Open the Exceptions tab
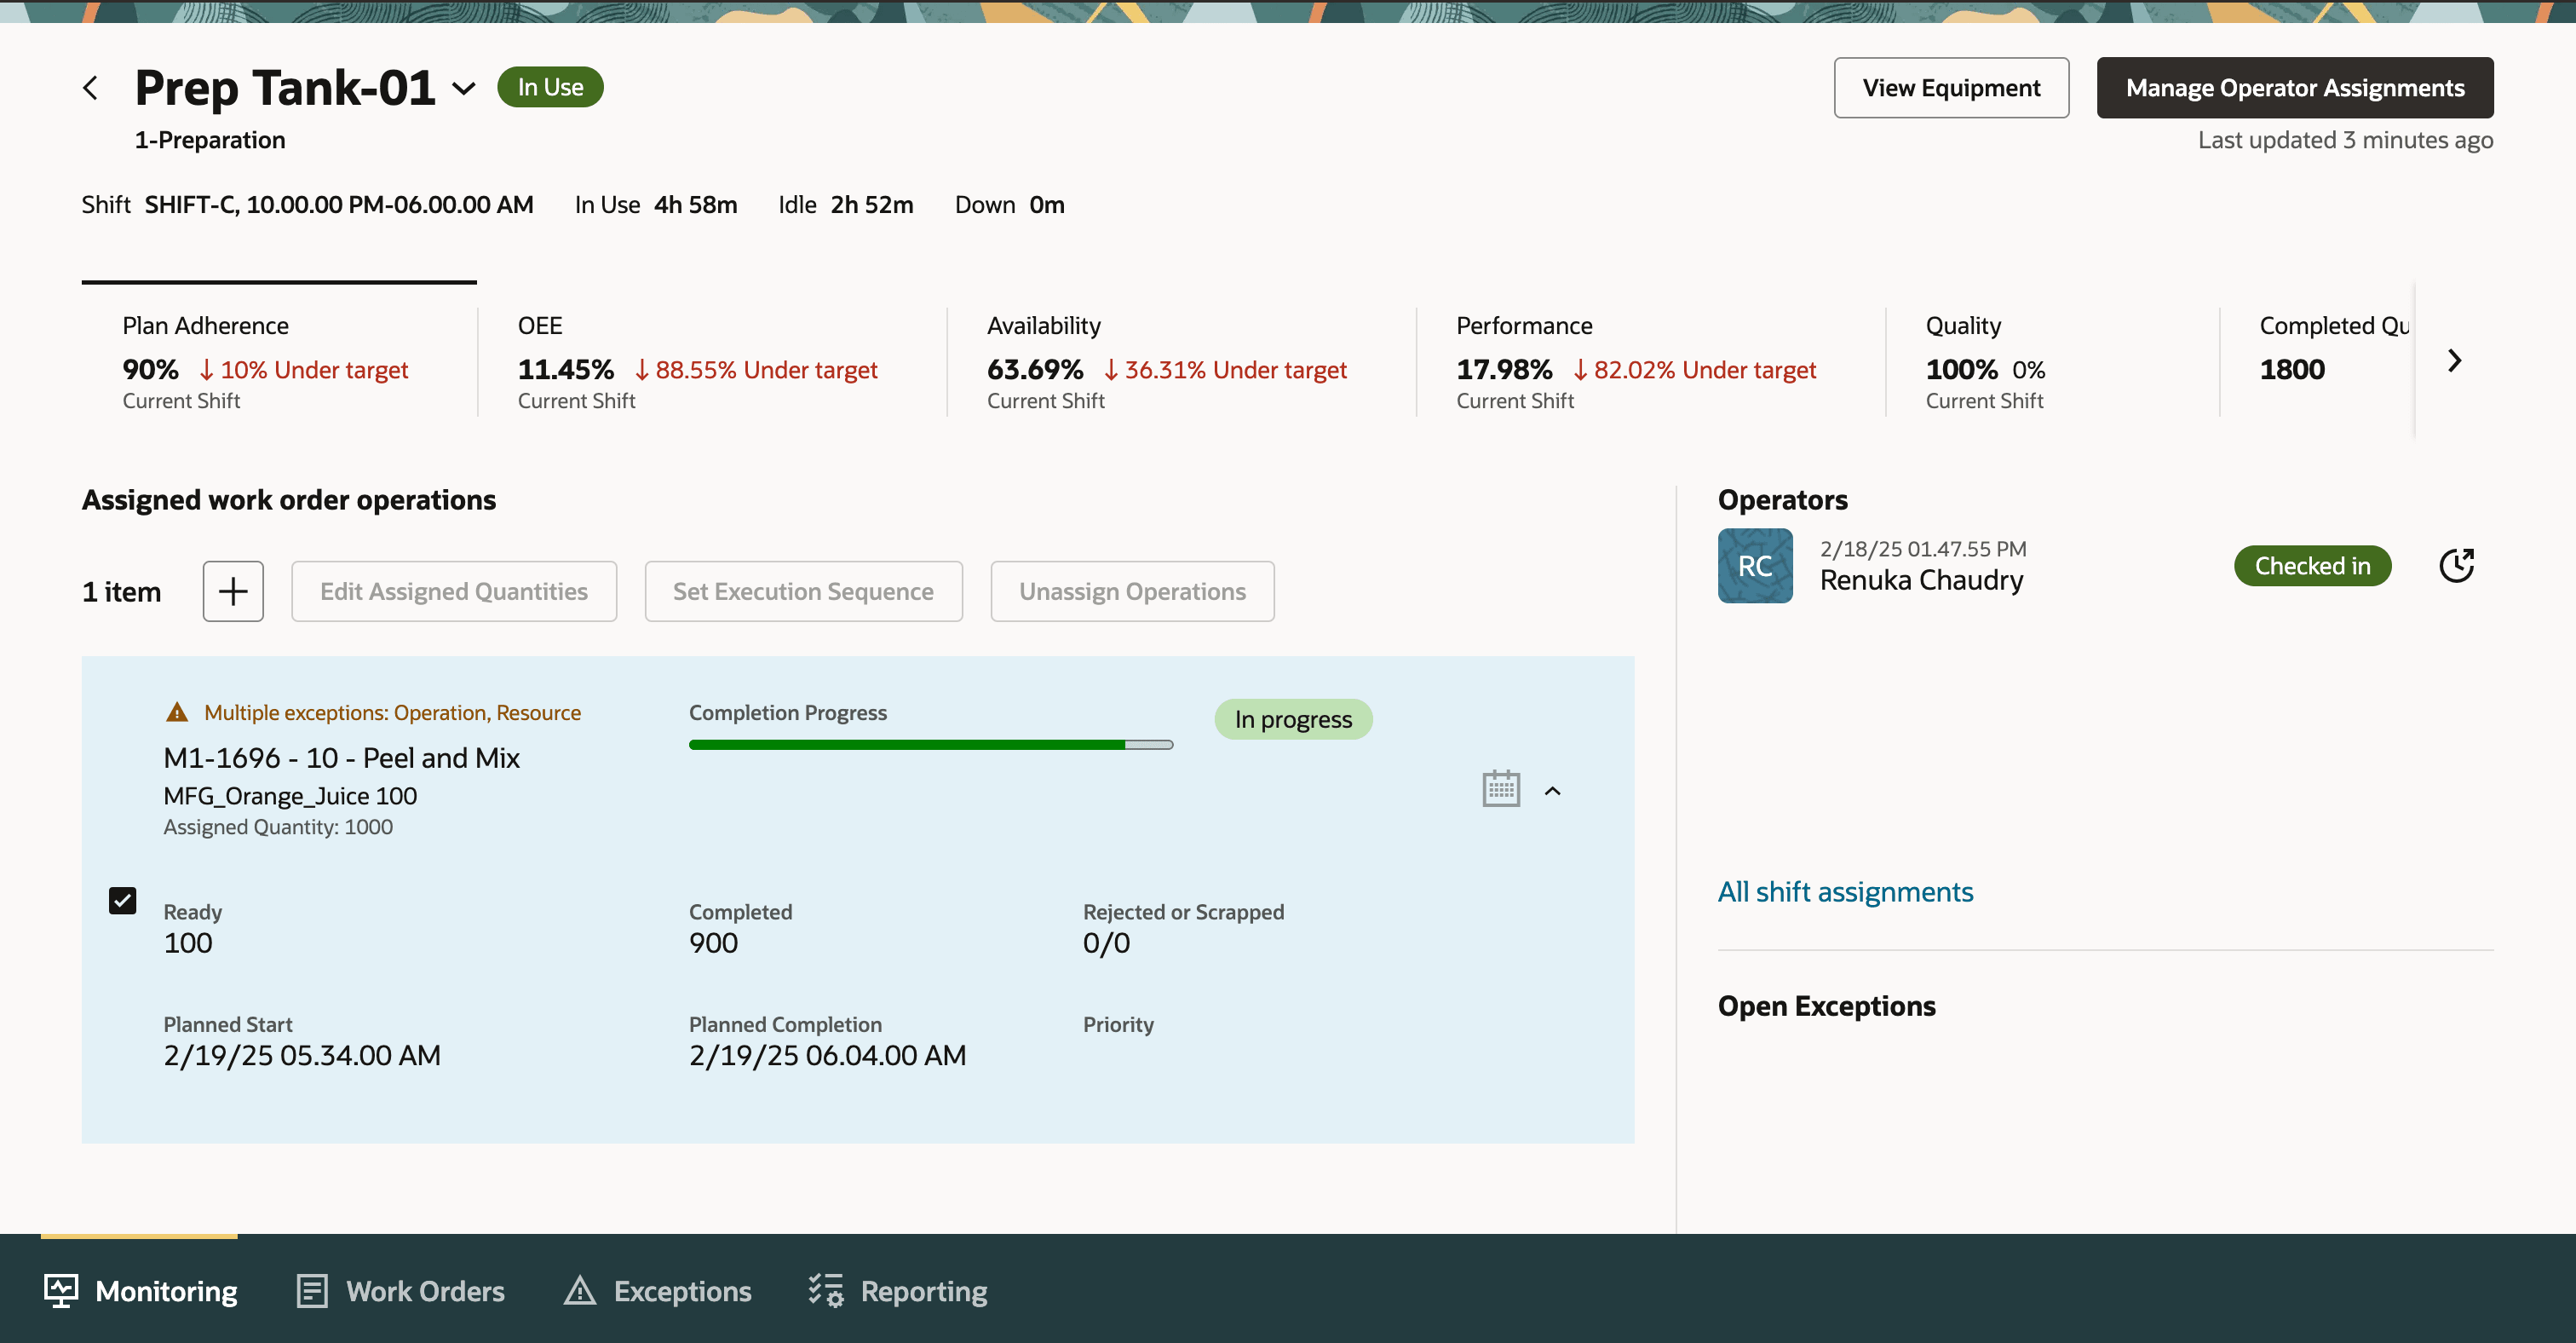The width and height of the screenshot is (2576, 1343). [658, 1290]
